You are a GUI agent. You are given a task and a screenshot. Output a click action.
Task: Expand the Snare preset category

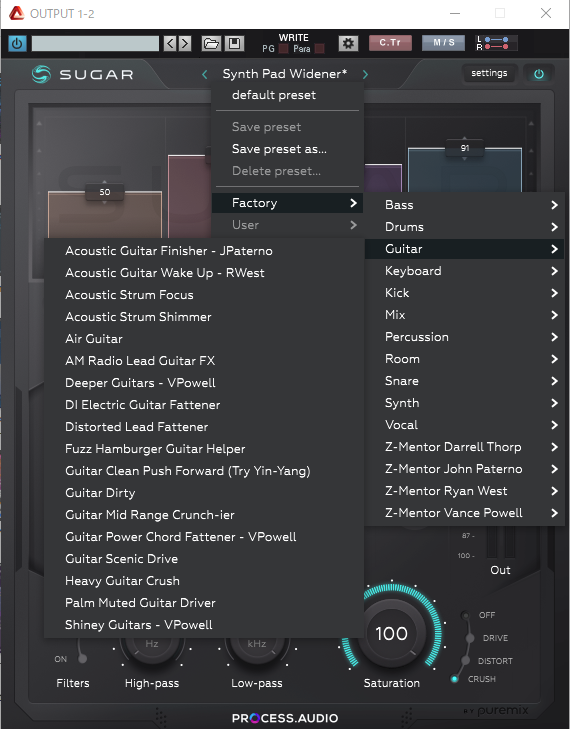pos(465,381)
